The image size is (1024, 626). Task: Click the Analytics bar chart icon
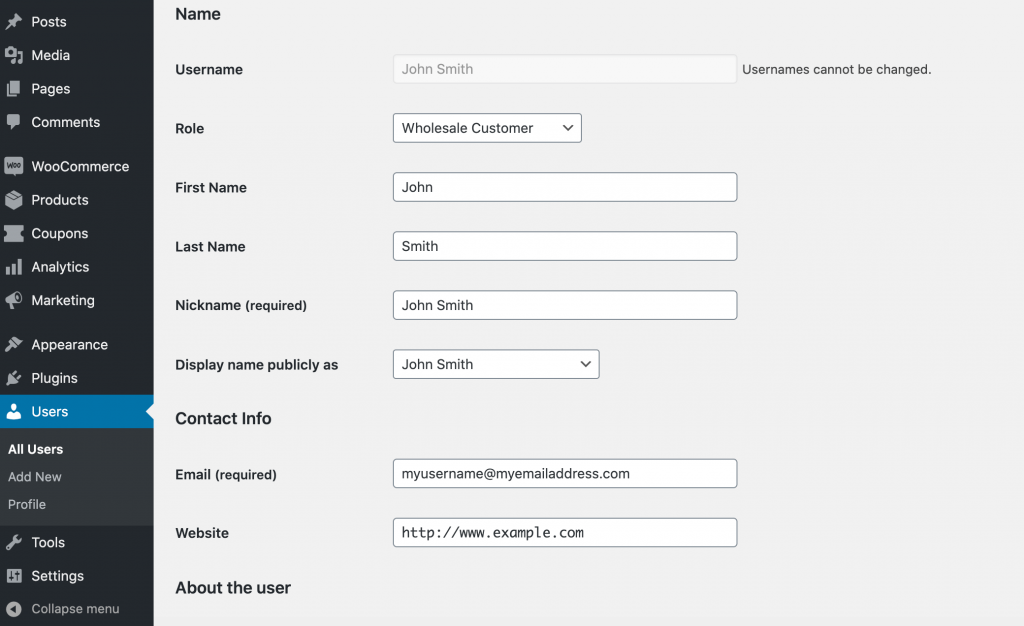point(14,267)
